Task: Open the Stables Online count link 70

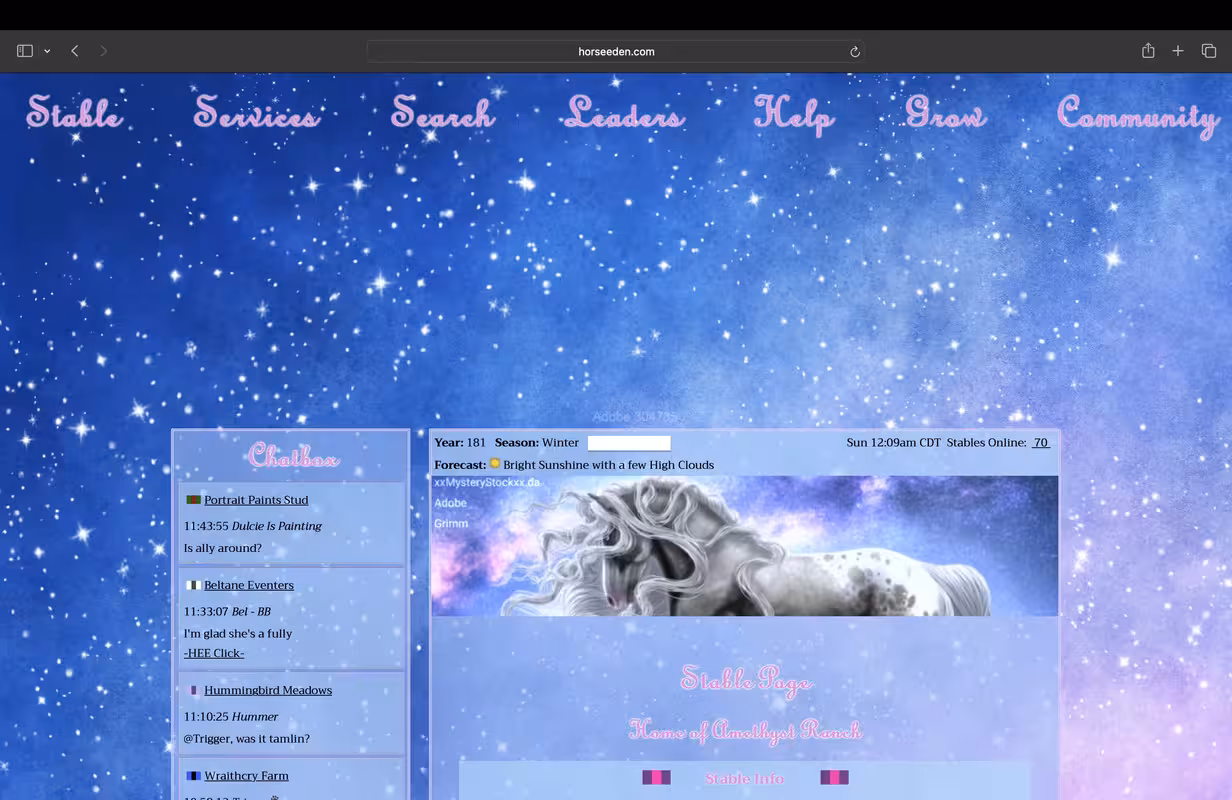Action: click(x=1041, y=442)
